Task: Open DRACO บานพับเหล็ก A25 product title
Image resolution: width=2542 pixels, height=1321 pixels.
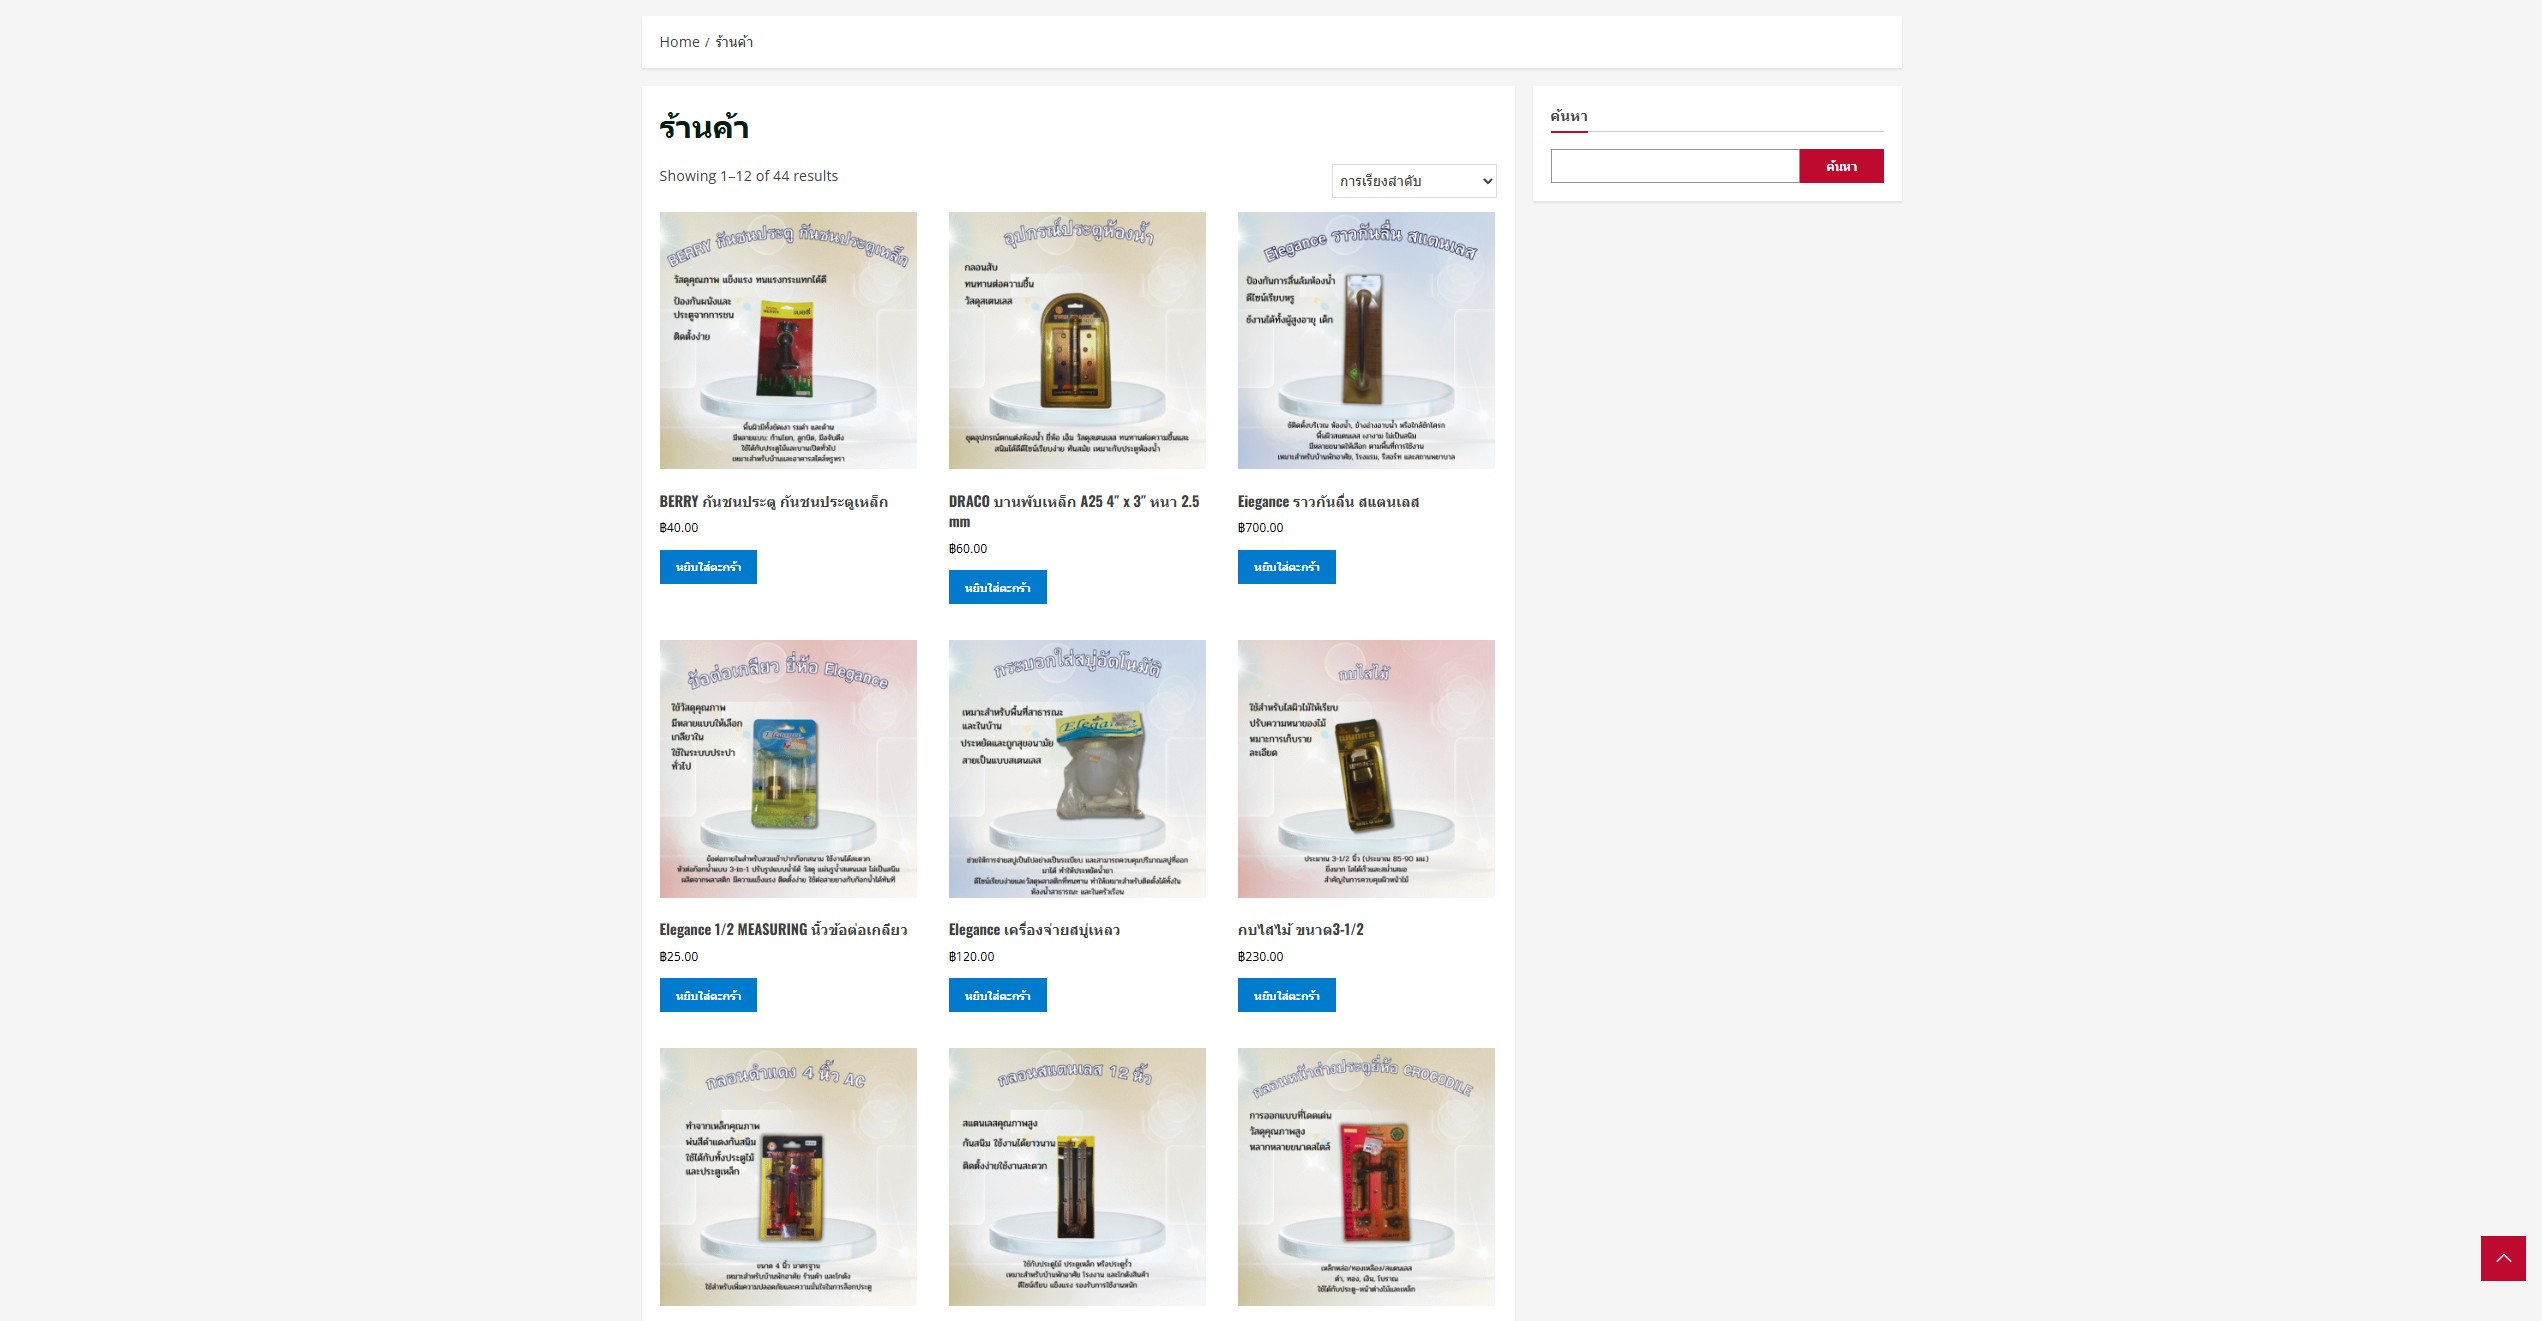Action: tap(1074, 511)
